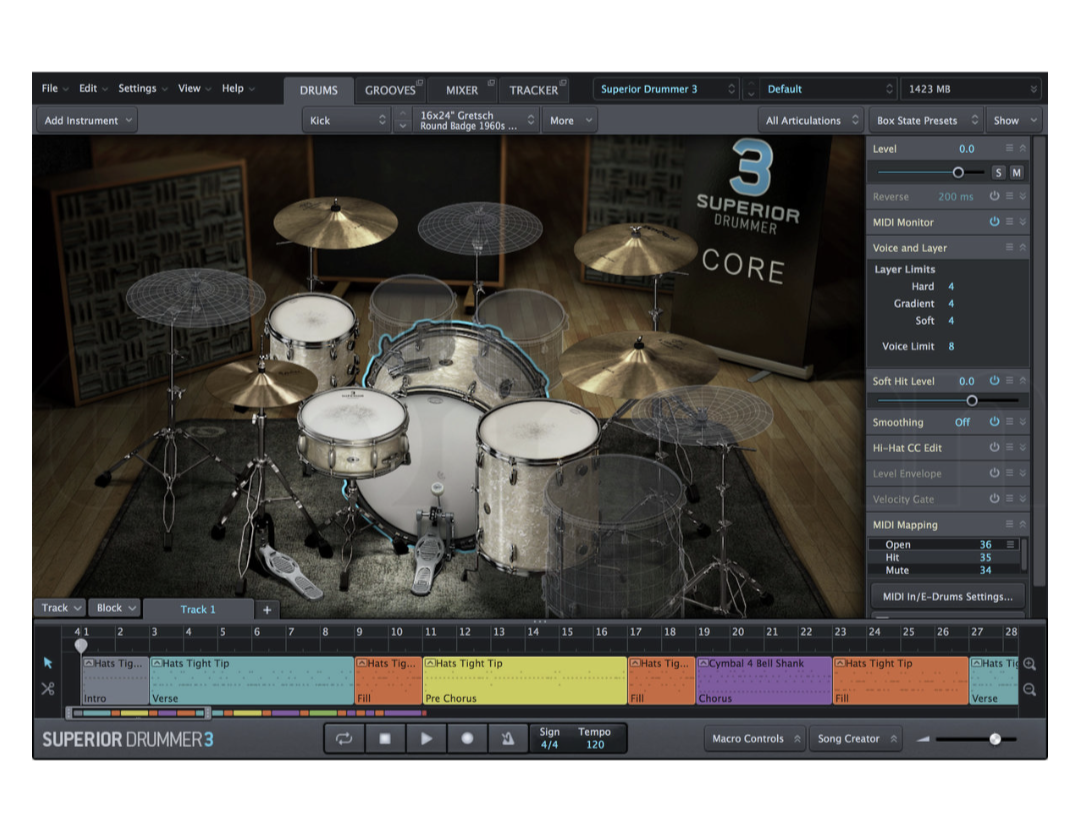Select the arrow pointer tool in song track
The image size is (1080, 839).
point(48,663)
